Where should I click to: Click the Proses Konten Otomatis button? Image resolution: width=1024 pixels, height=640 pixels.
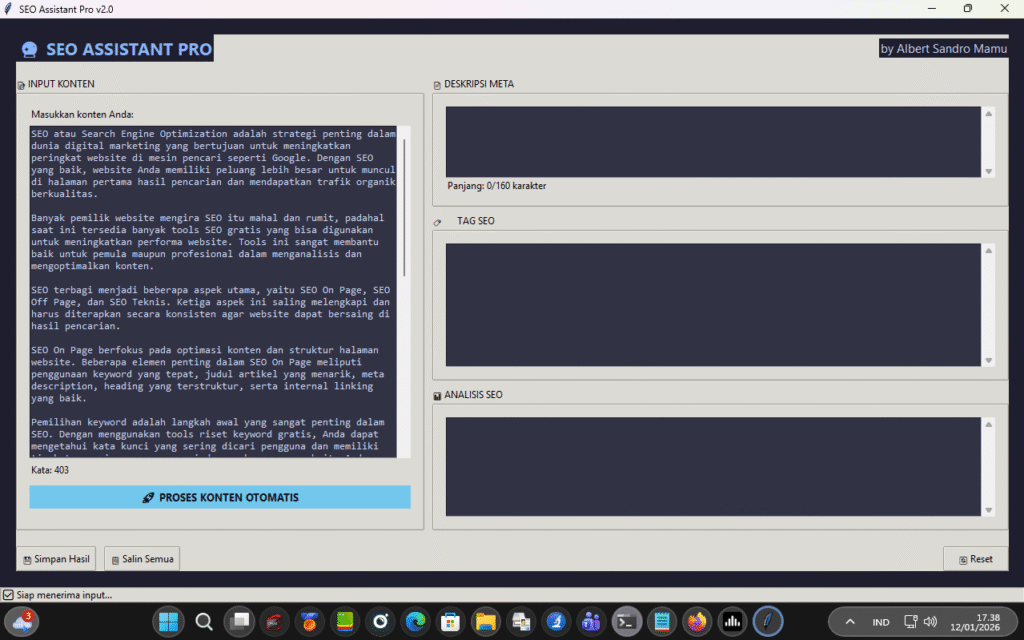point(220,497)
